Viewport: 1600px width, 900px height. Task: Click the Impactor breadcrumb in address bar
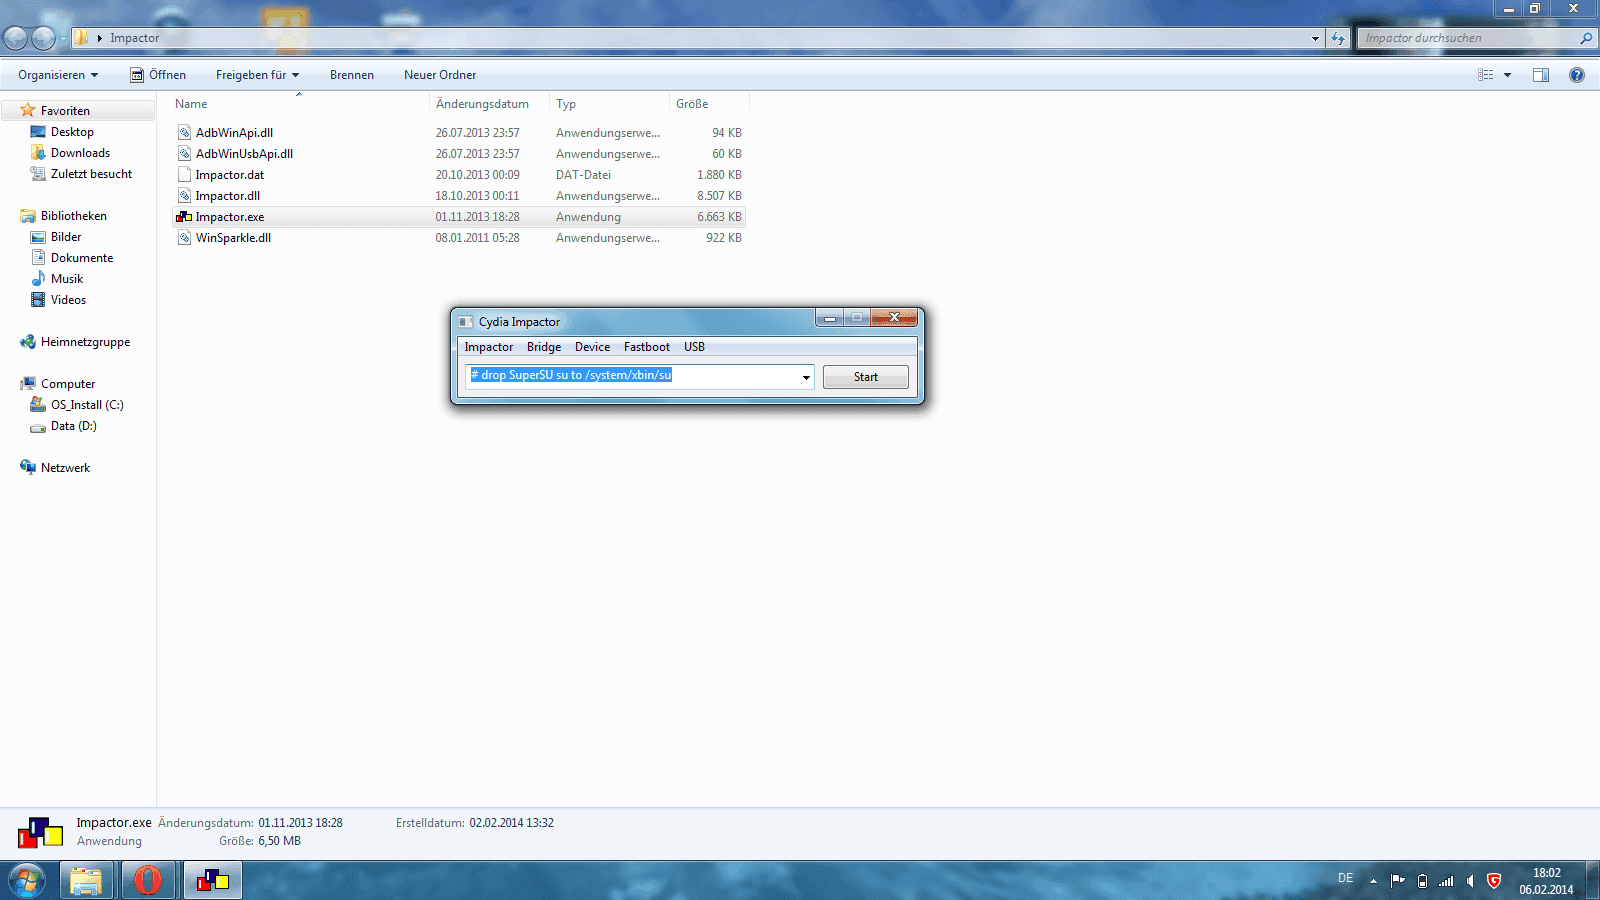tap(135, 38)
